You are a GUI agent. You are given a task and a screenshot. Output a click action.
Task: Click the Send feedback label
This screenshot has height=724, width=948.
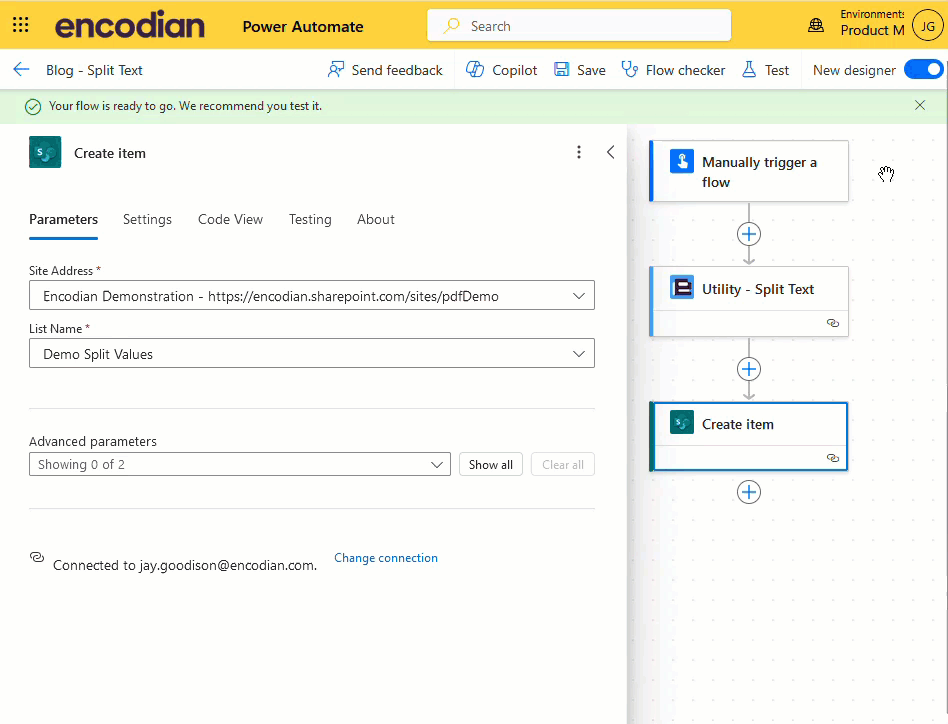pos(397,70)
